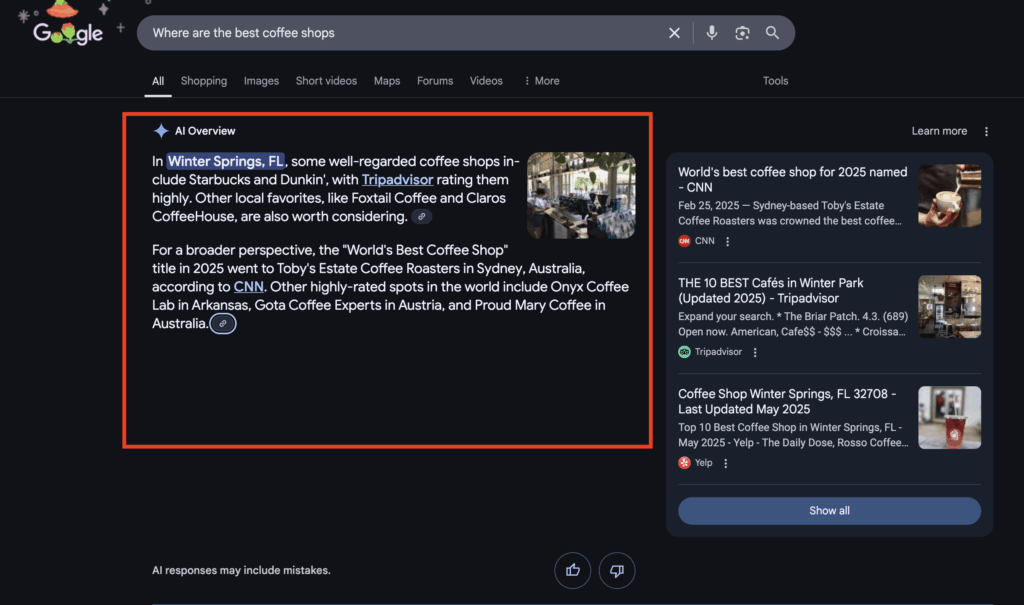
Task: Open THE 10 BEST Cafés Tripadvisor result
Action: point(771,291)
